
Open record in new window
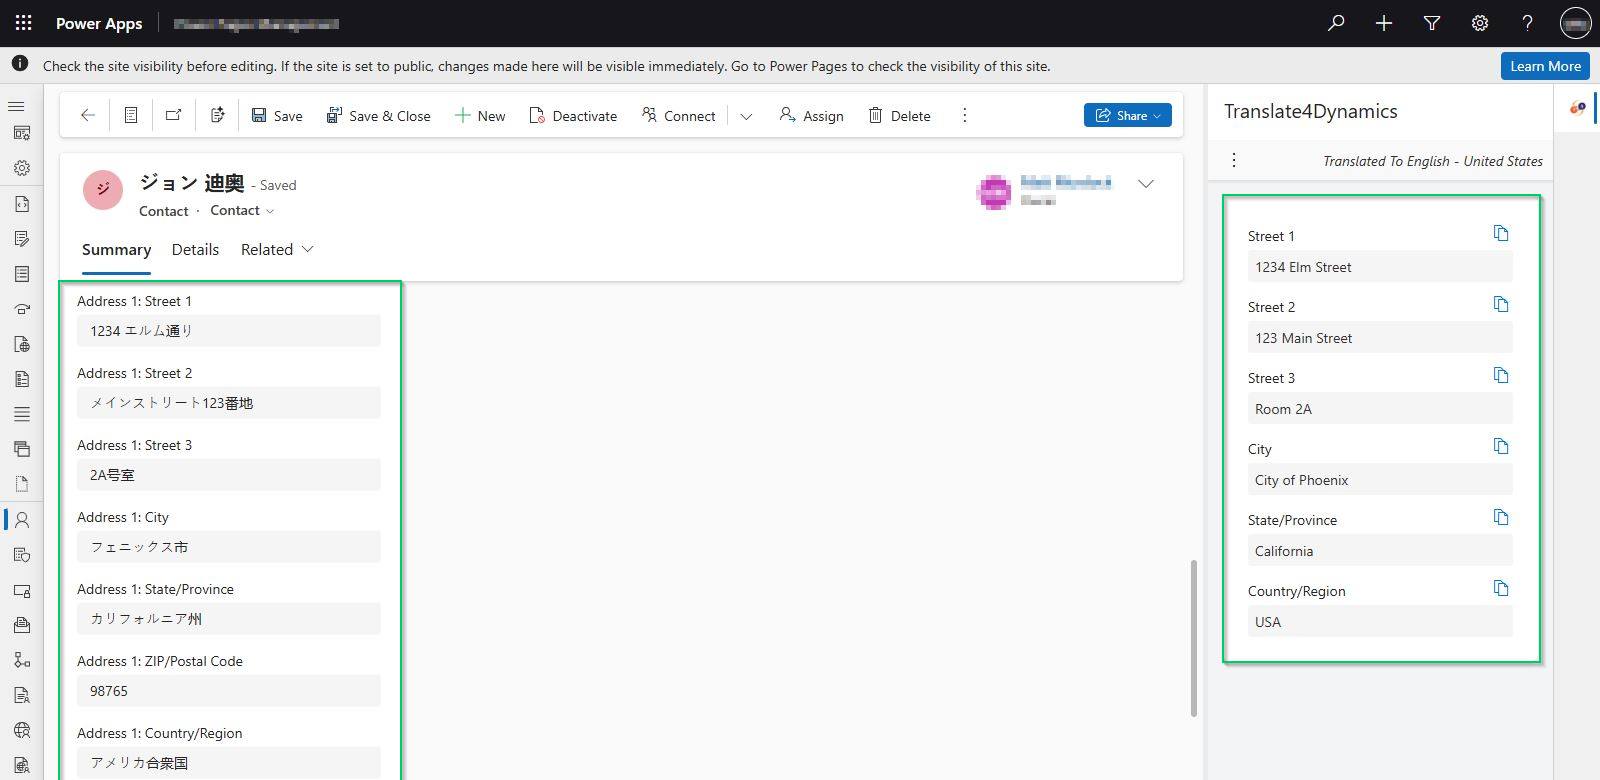(x=173, y=115)
